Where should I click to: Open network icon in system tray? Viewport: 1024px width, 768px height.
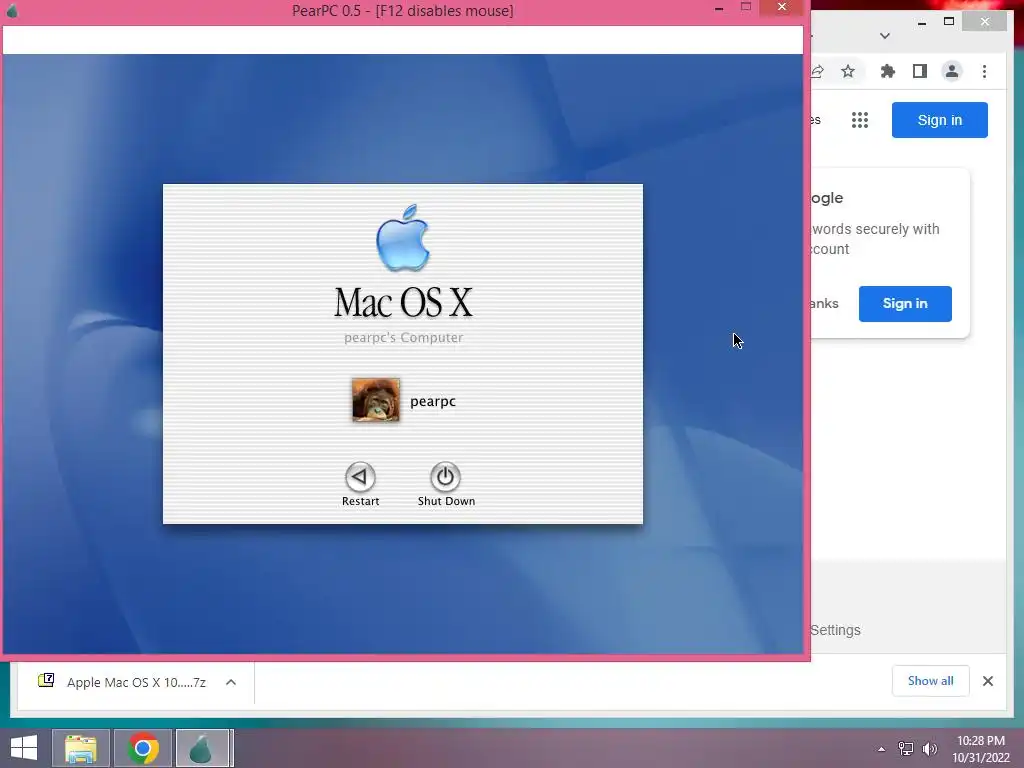[x=906, y=749]
